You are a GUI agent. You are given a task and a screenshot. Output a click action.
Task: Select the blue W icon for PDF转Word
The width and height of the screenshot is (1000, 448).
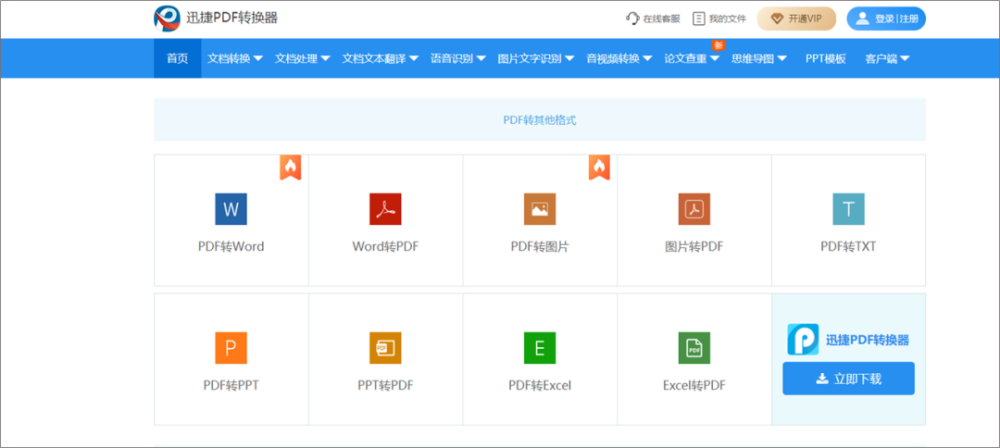click(x=231, y=209)
